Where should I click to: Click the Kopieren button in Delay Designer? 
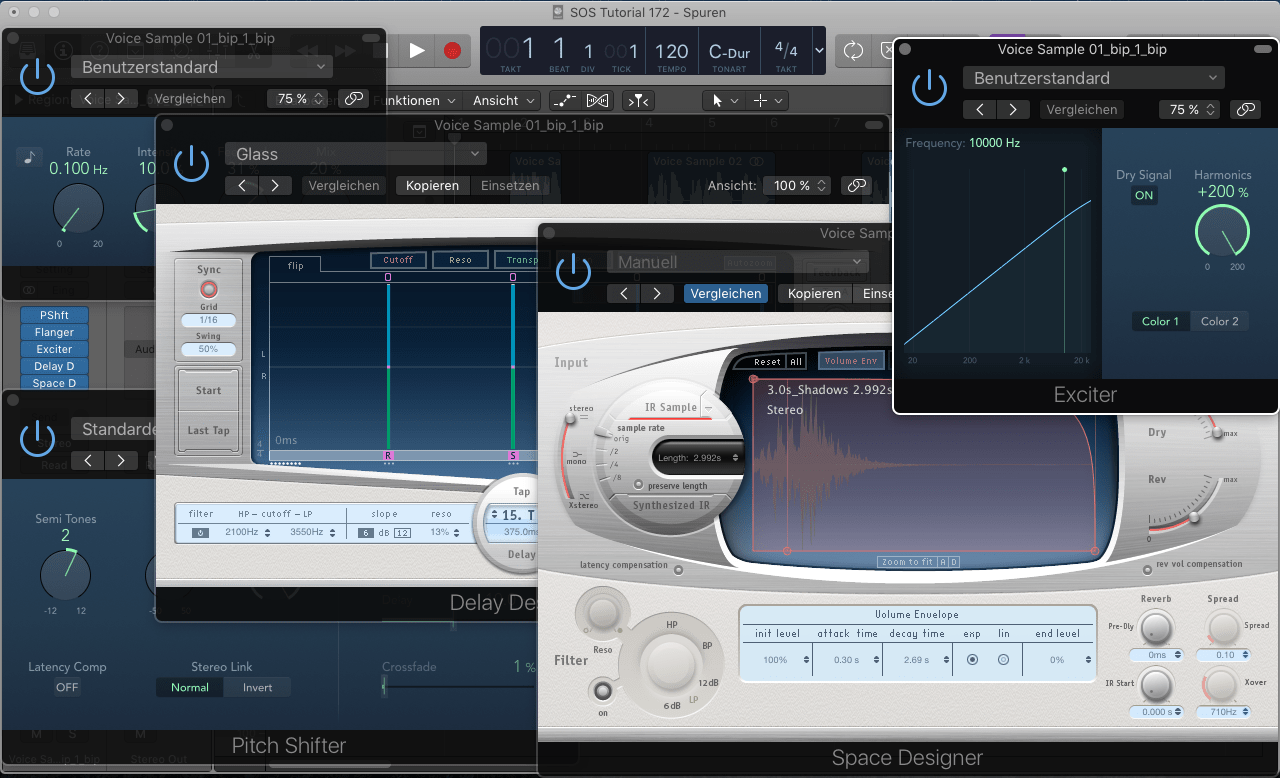pyautogui.click(x=432, y=185)
